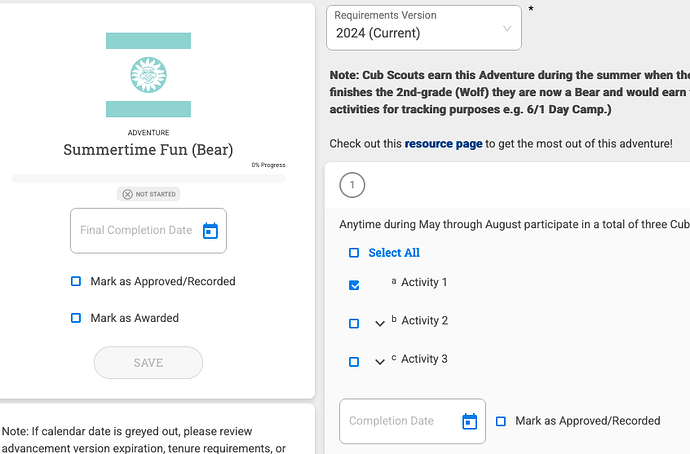Image resolution: width=690 pixels, height=454 pixels.
Task: Open the requirement Completion Date calendar icon
Action: [470, 422]
